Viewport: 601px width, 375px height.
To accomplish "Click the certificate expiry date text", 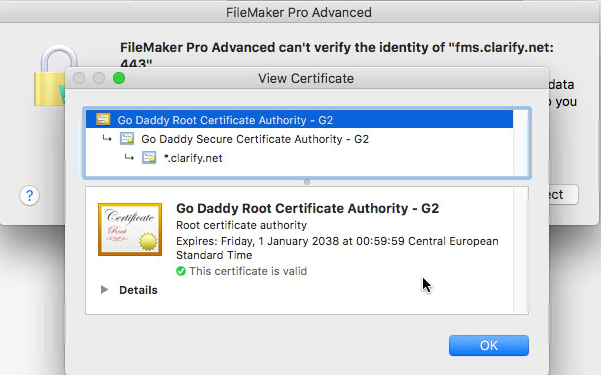I will (x=337, y=248).
